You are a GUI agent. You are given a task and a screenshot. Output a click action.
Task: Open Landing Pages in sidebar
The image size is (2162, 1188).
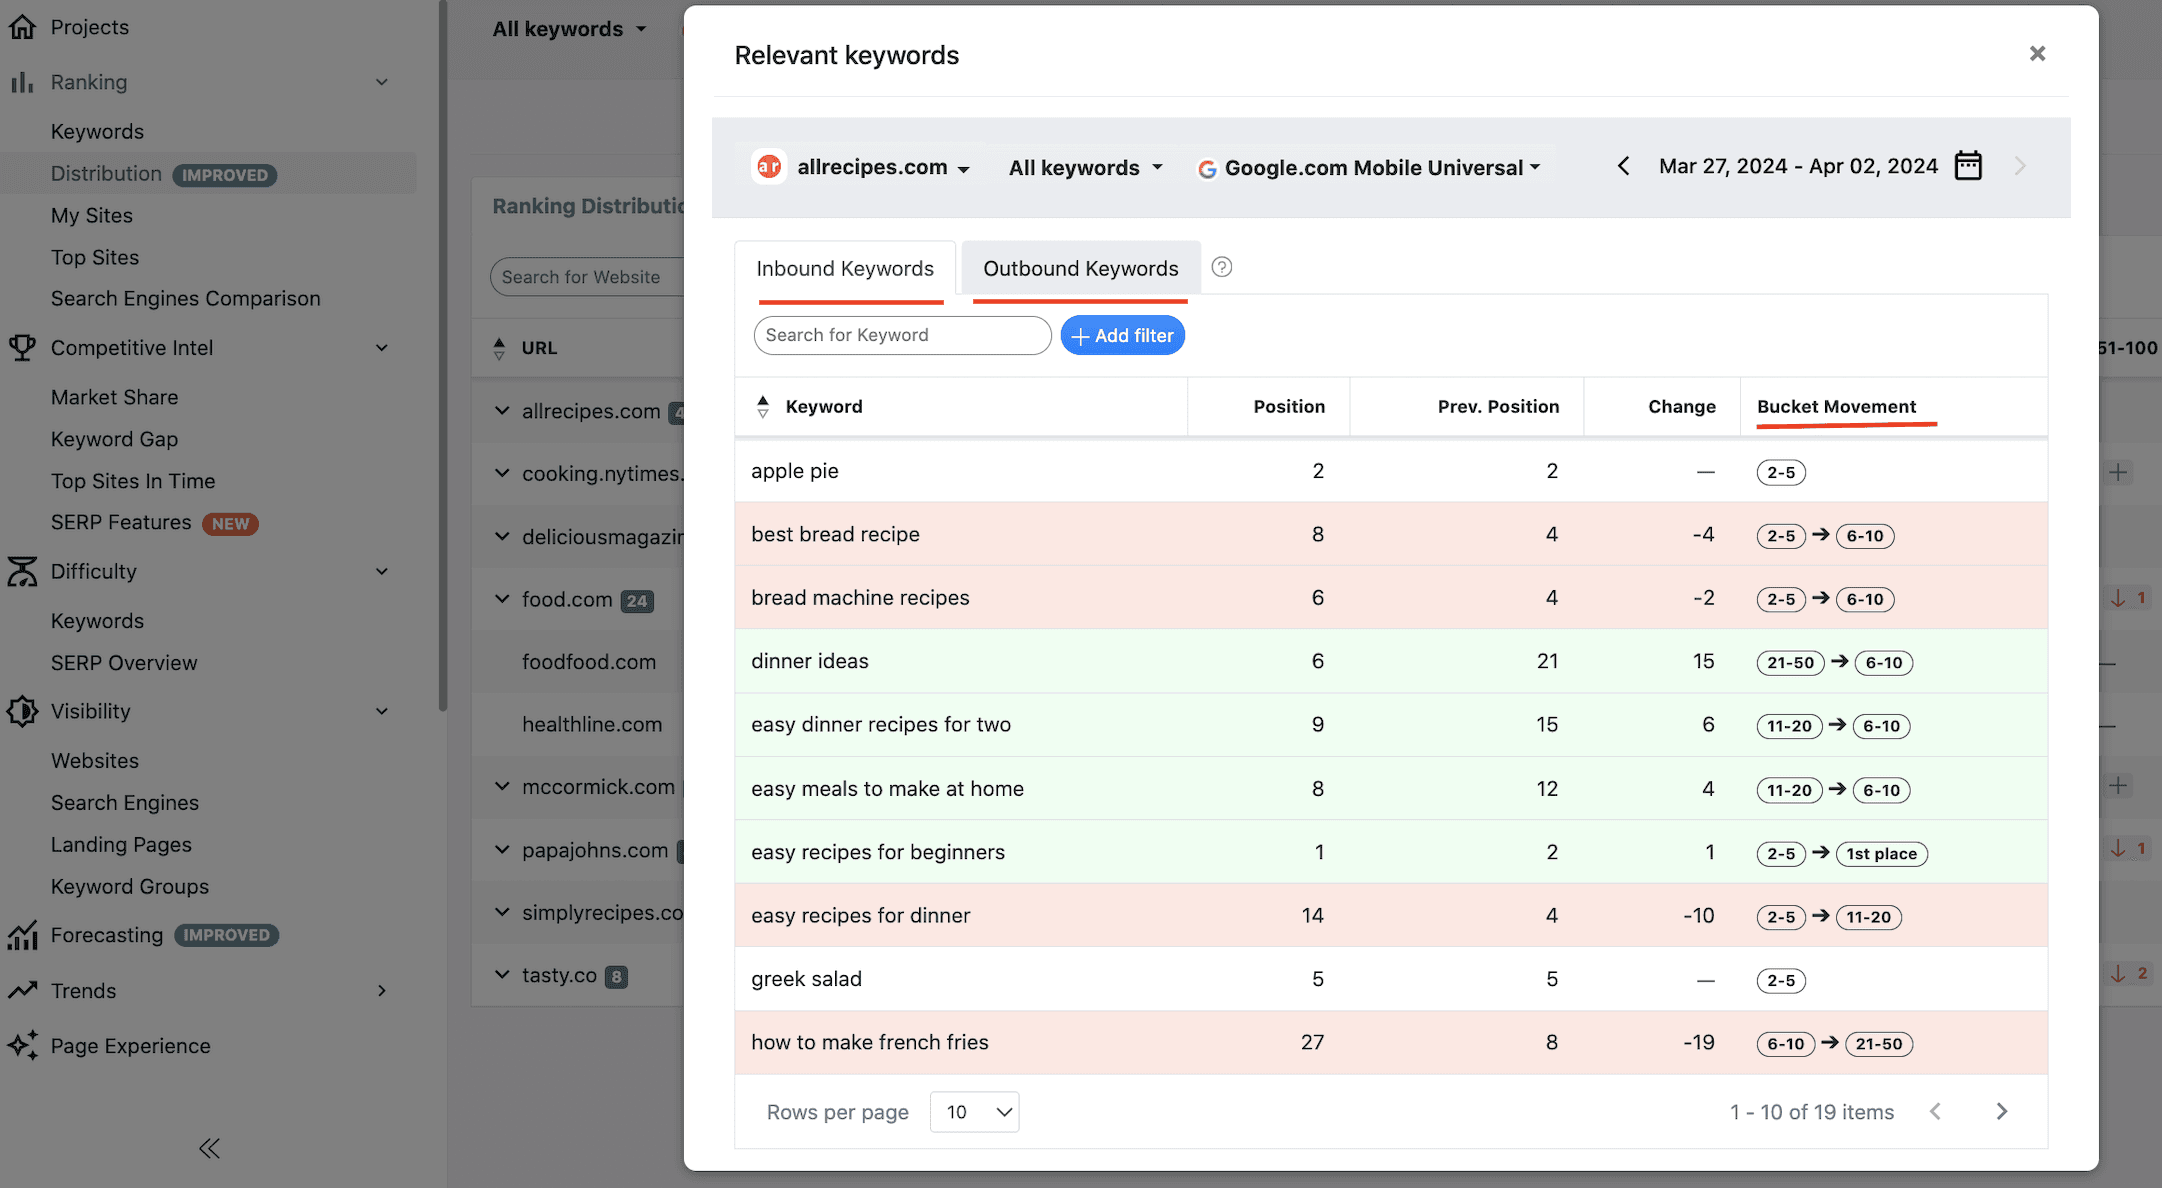pyautogui.click(x=121, y=845)
